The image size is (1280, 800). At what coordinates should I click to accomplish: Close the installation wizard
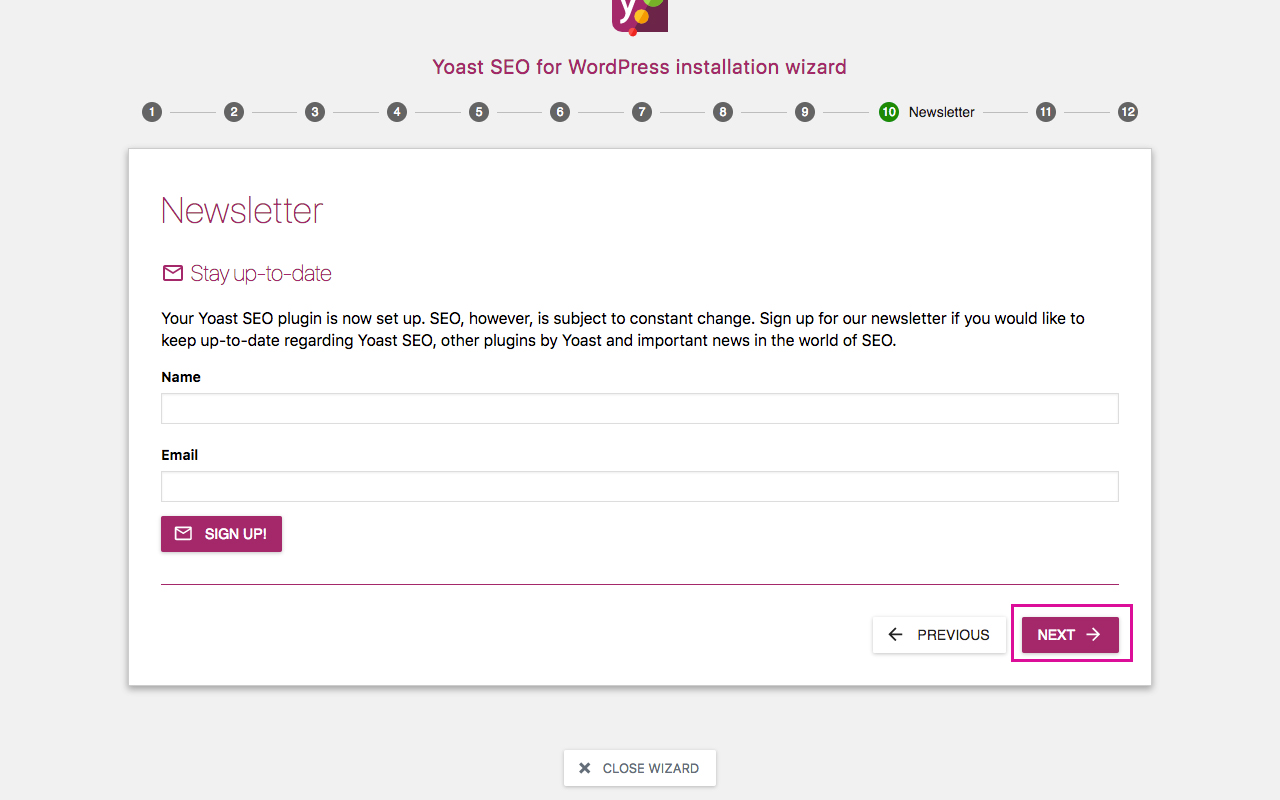[640, 768]
